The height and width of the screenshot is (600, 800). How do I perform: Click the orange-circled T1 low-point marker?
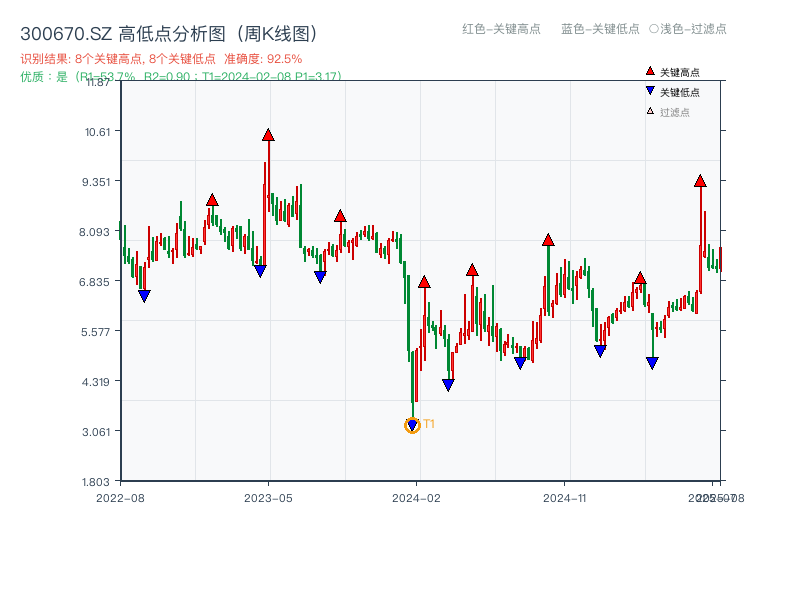pos(412,425)
